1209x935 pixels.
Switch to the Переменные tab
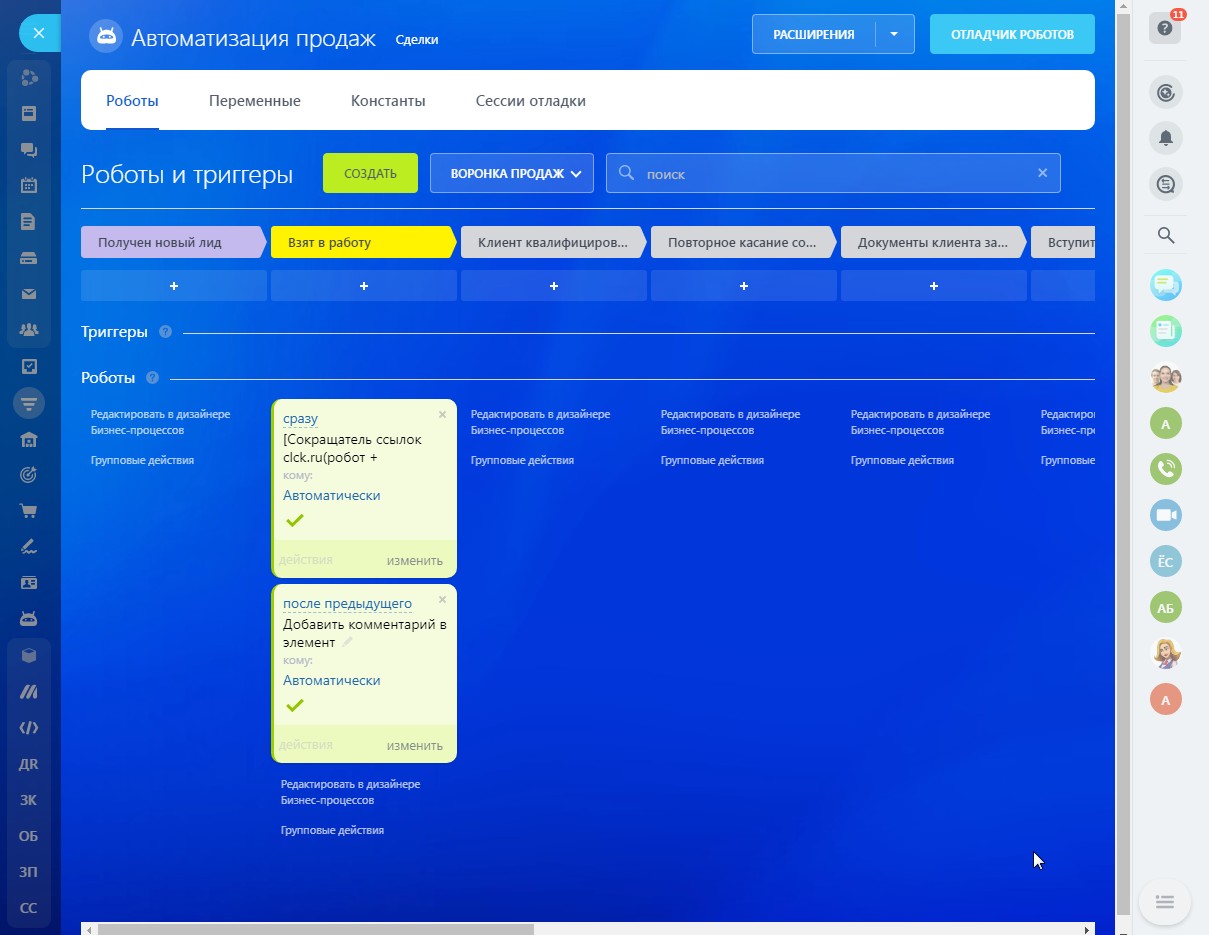[255, 101]
